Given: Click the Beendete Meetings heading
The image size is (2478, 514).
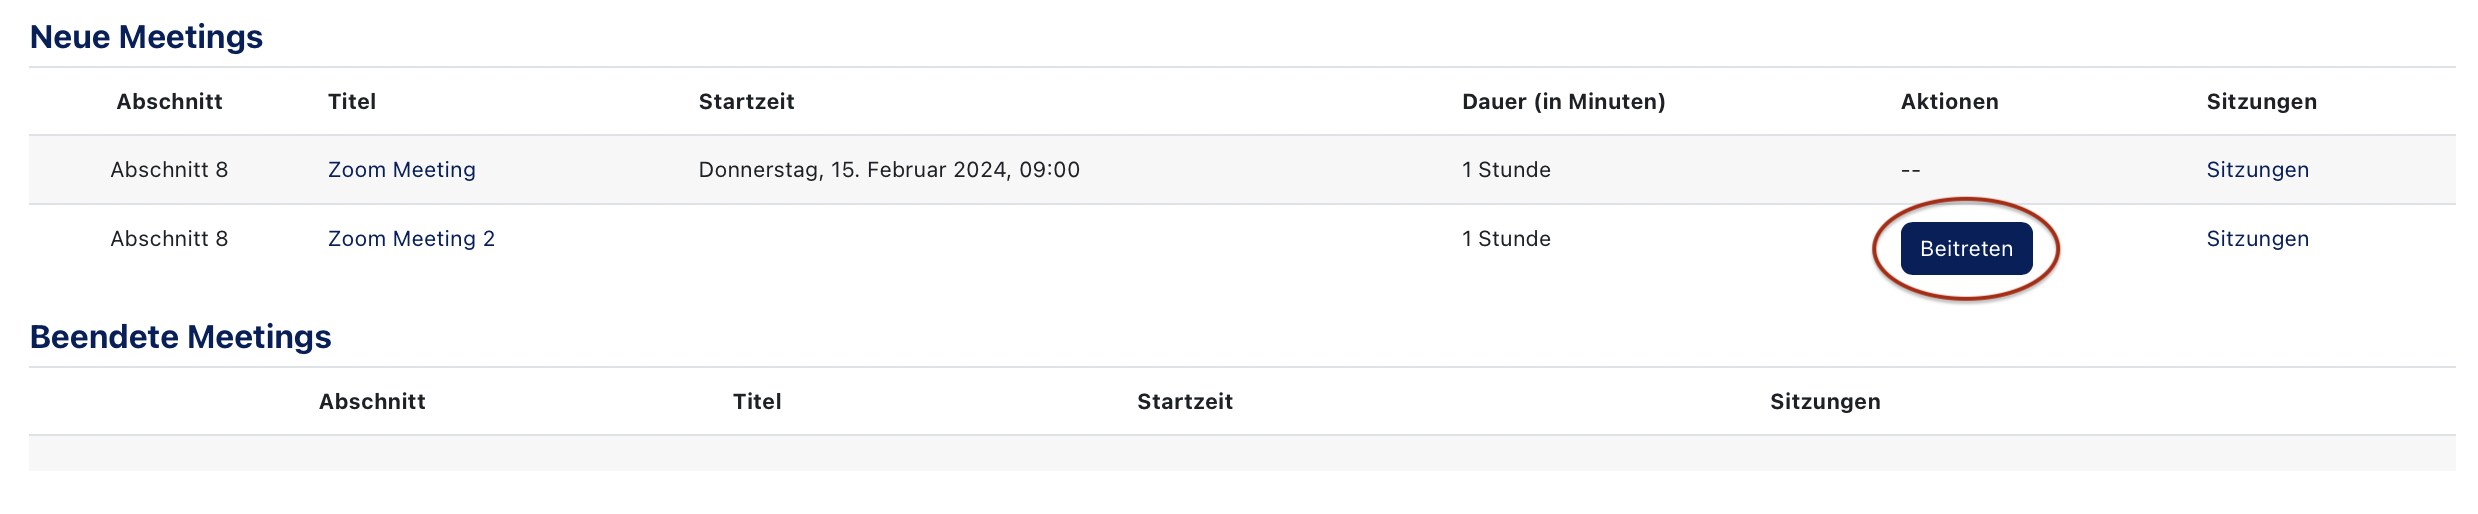Looking at the screenshot, I should coord(180,337).
